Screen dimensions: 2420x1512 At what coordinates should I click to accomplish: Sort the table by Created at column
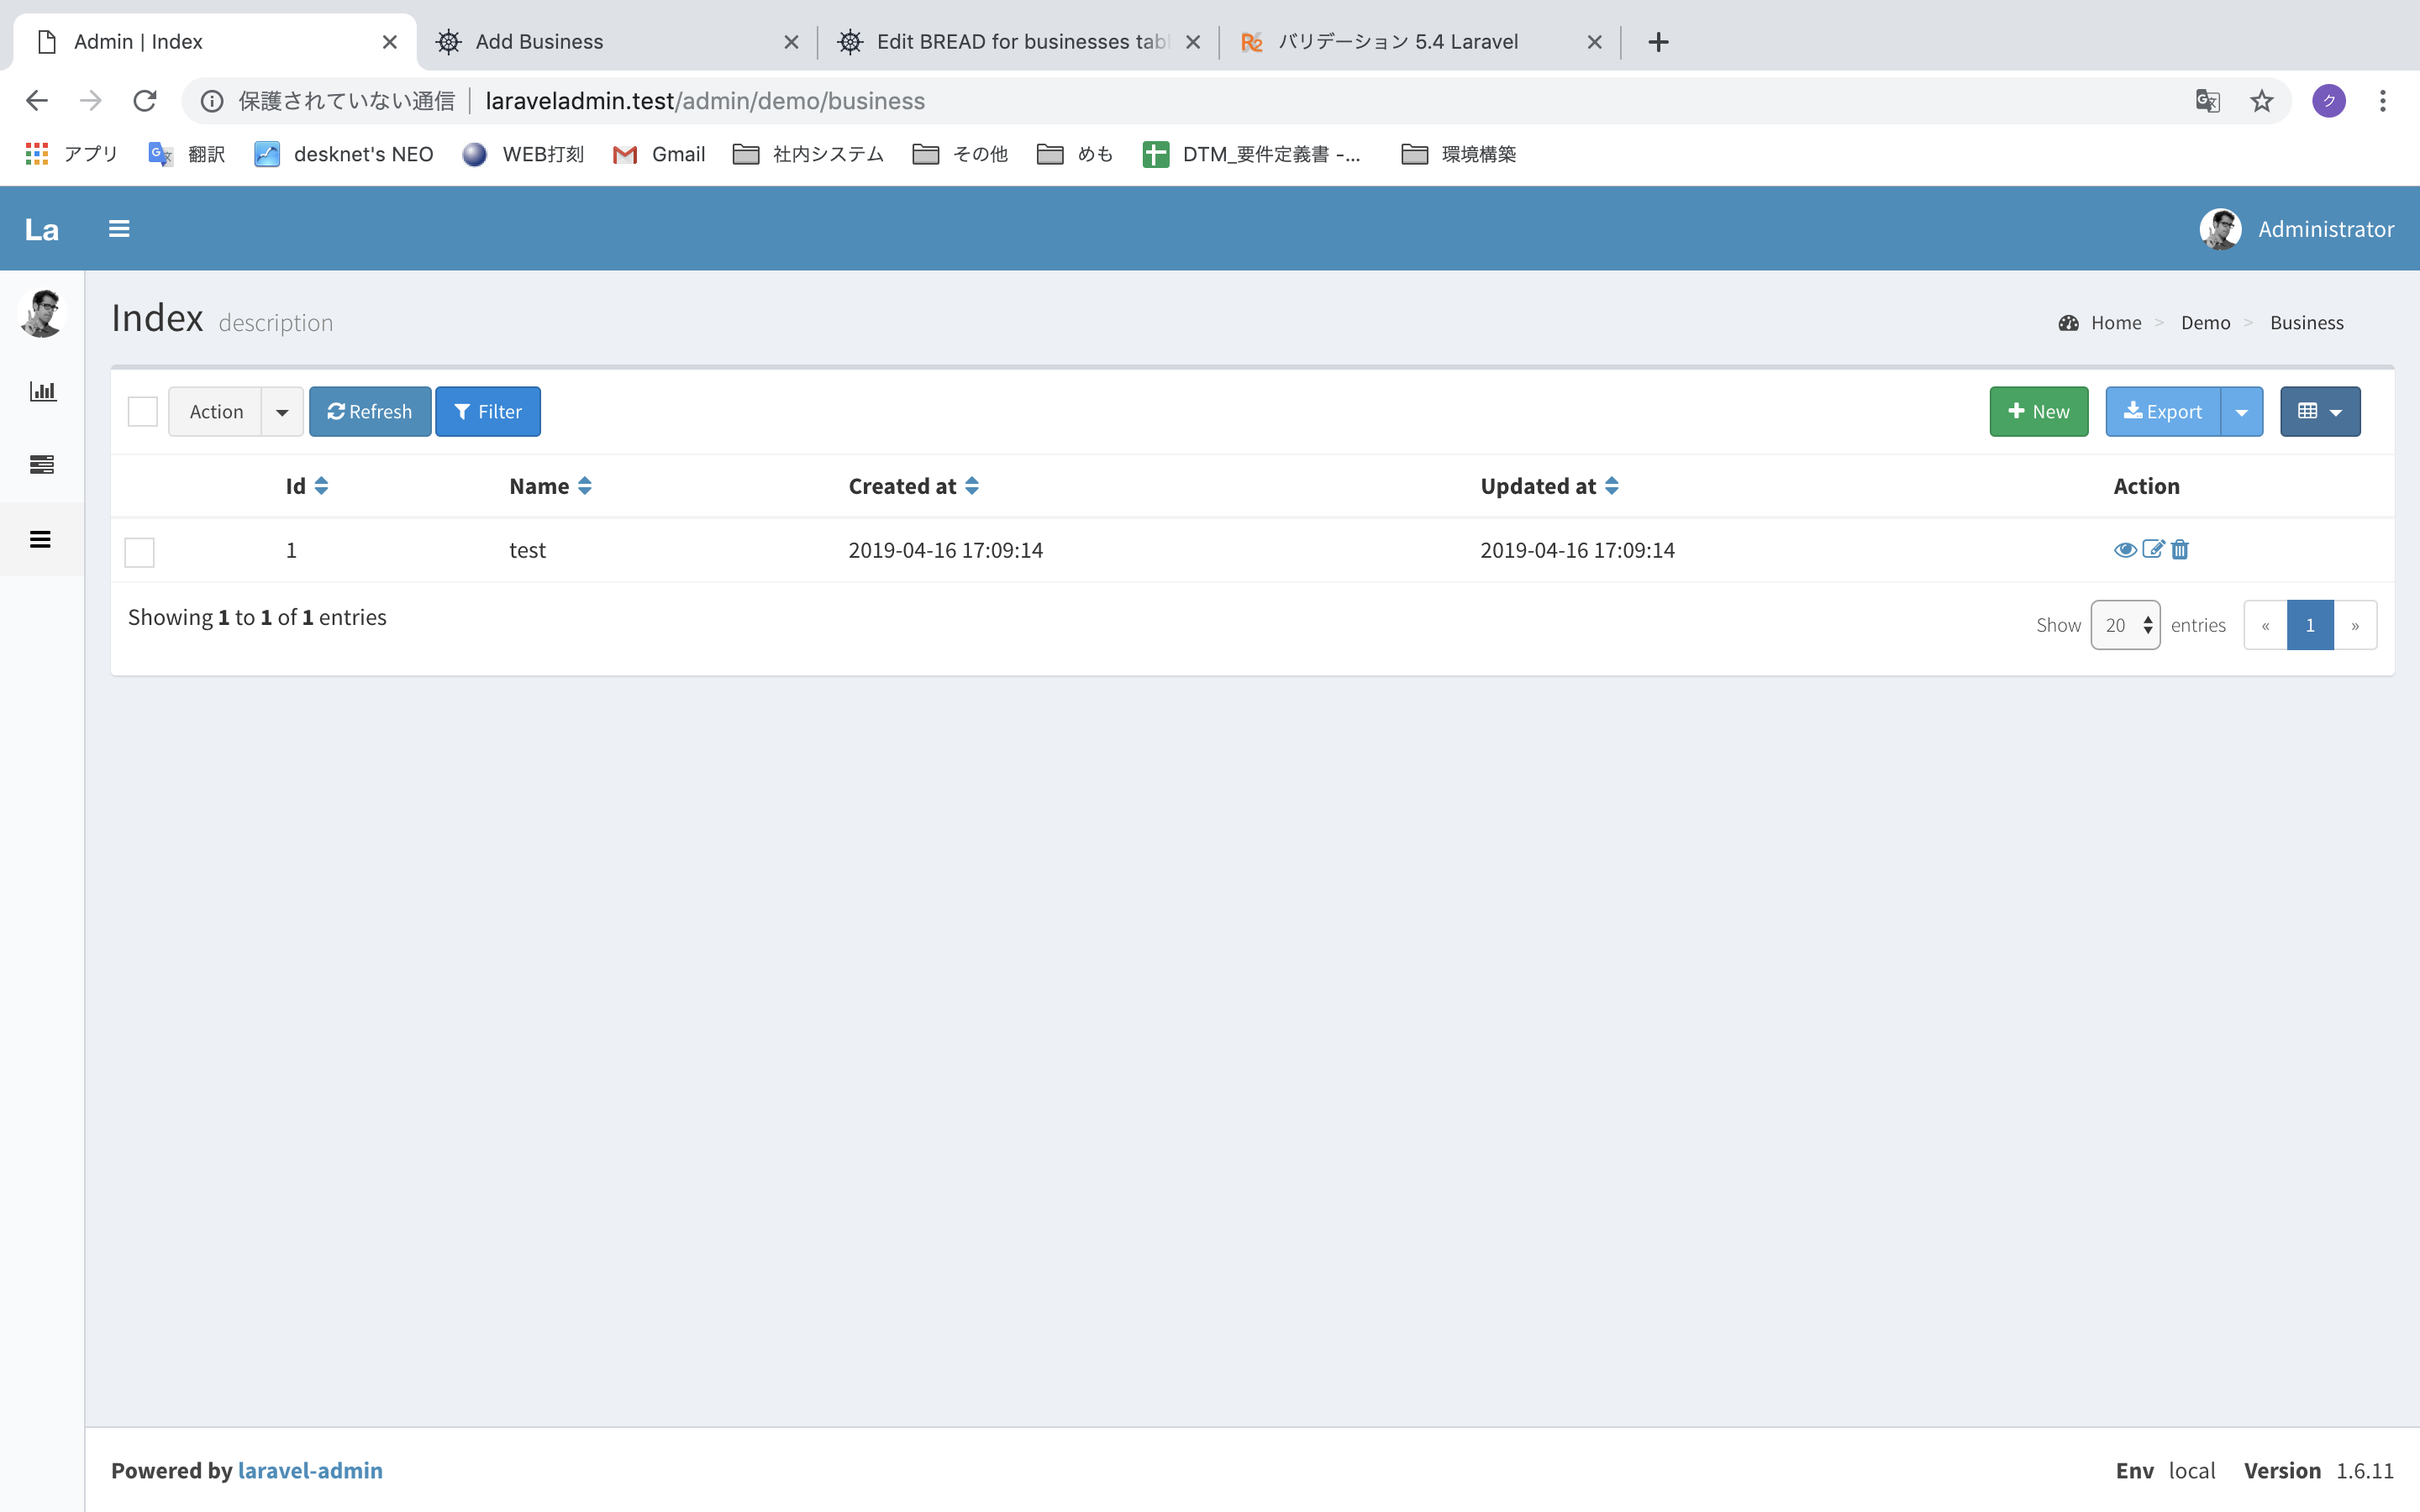click(x=972, y=486)
